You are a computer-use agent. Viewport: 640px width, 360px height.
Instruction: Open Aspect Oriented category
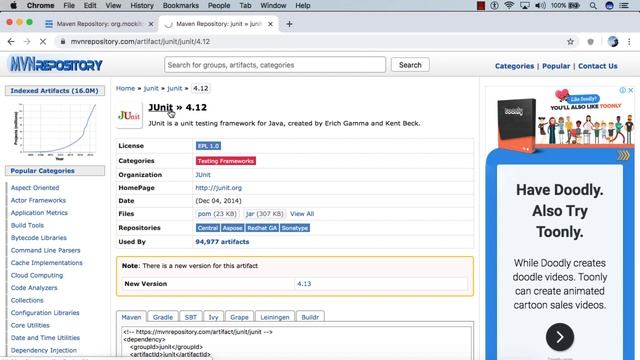tap(35, 188)
